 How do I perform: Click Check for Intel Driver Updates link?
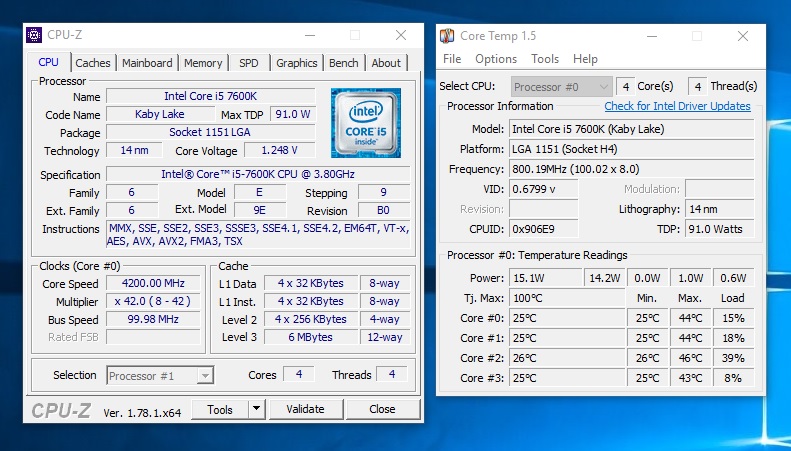tap(677, 106)
